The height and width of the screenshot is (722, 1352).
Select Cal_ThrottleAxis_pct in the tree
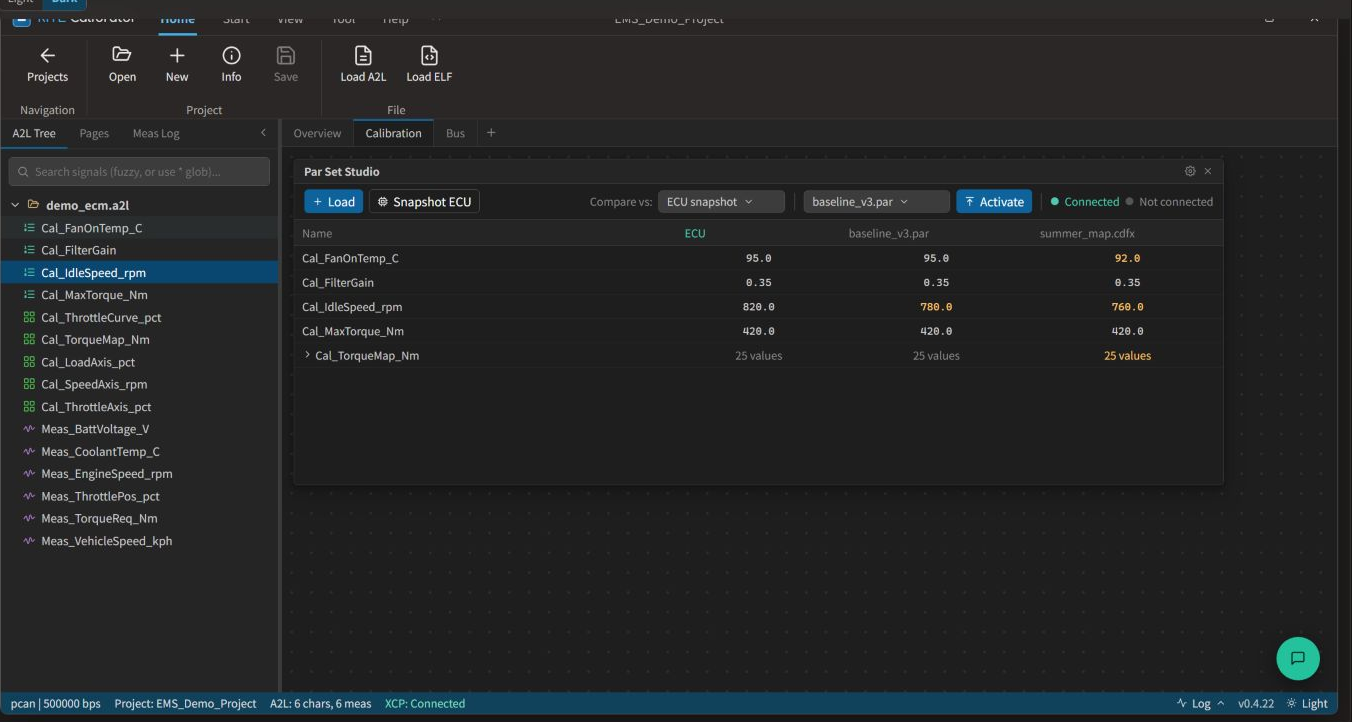[139, 407]
